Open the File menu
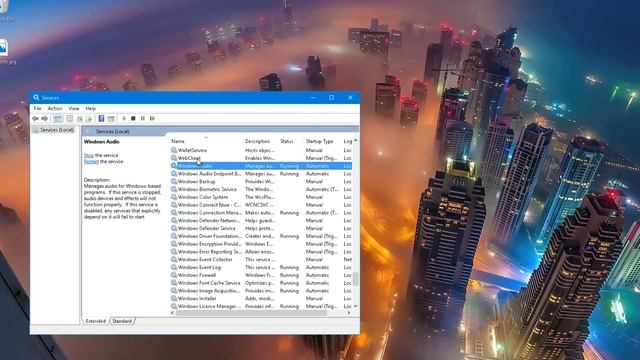 click(x=38, y=109)
